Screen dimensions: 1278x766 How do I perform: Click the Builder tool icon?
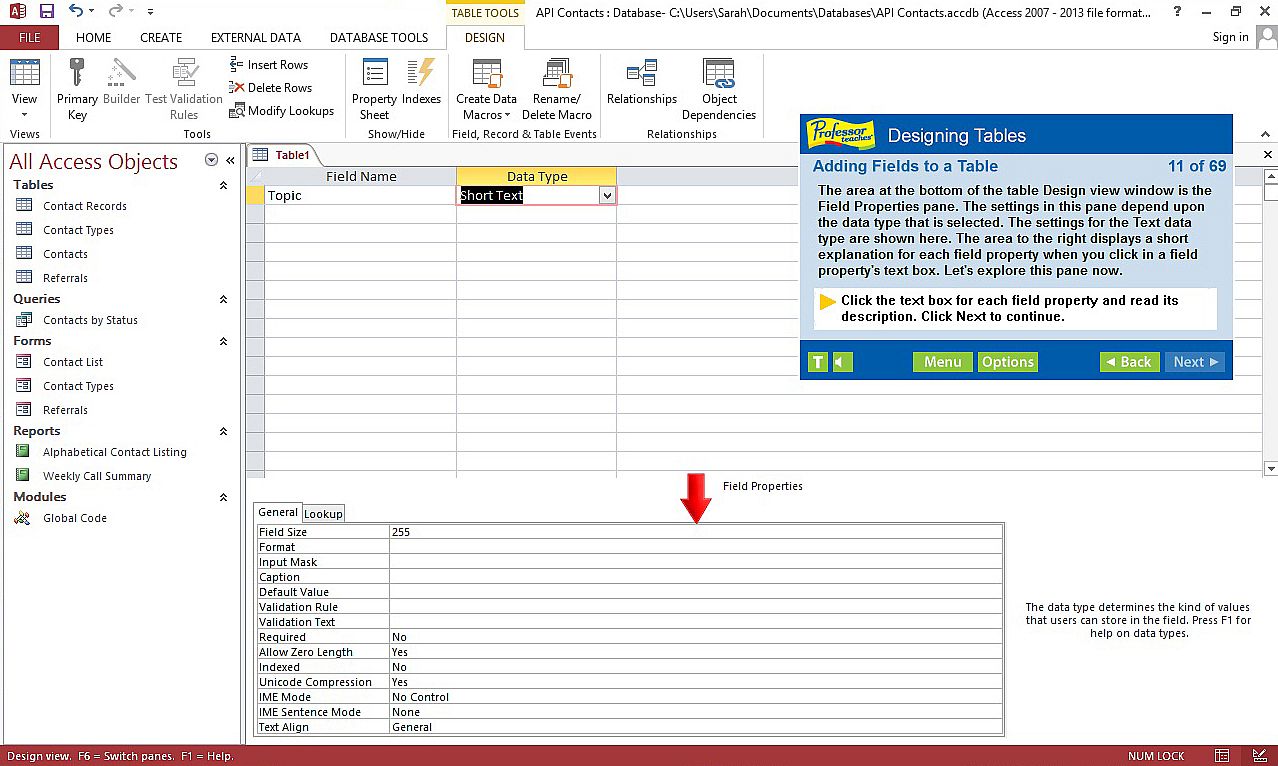tap(122, 81)
